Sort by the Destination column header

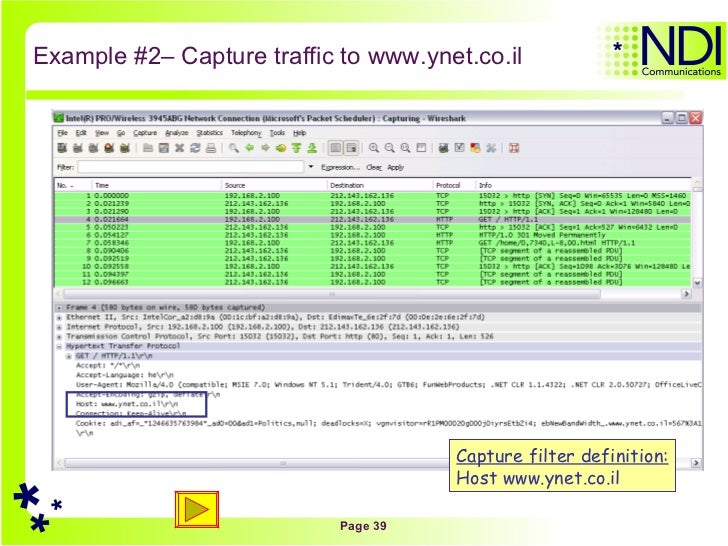tap(379, 185)
